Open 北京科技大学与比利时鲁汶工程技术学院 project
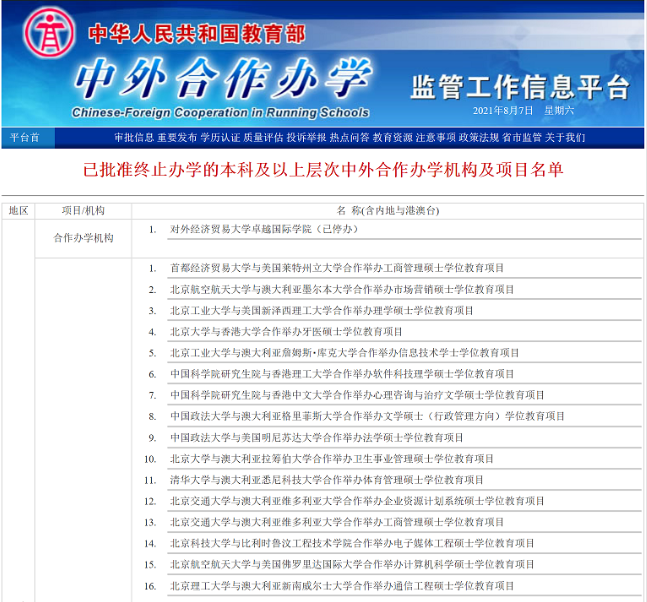Image resolution: width=647 pixels, height=602 pixels. pyautogui.click(x=352, y=543)
